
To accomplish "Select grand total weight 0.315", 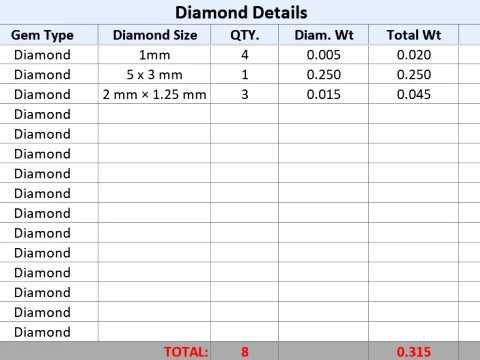I will (x=414, y=351).
